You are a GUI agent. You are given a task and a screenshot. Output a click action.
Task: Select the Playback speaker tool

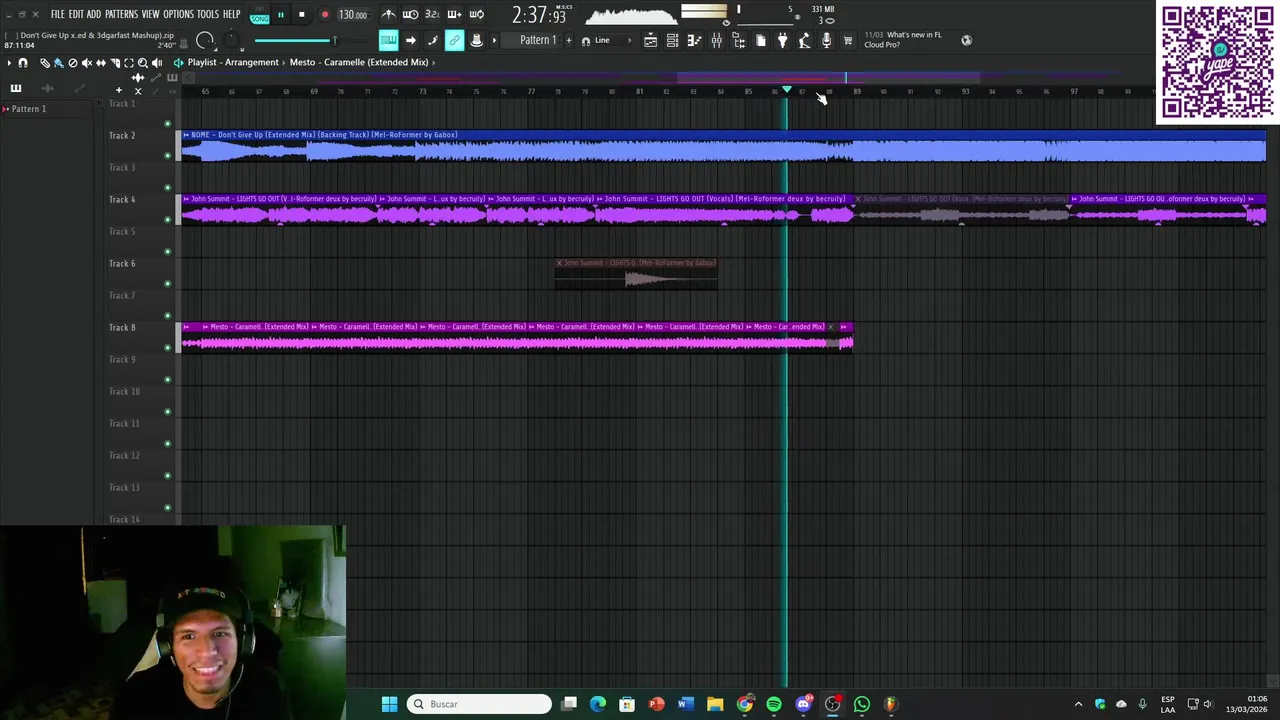[x=157, y=62]
